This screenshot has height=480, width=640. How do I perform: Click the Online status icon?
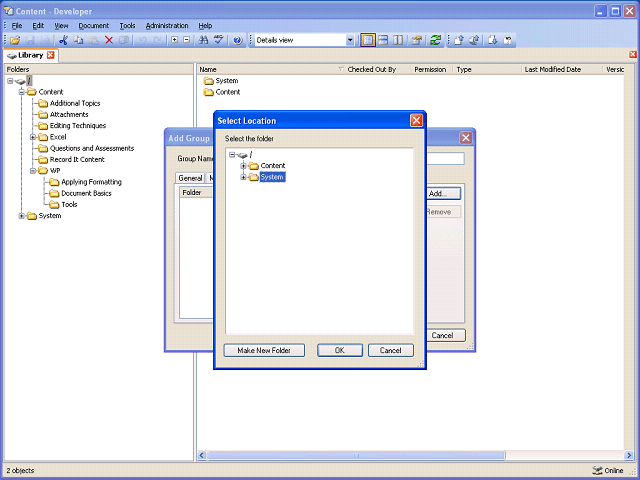pyautogui.click(x=597, y=470)
